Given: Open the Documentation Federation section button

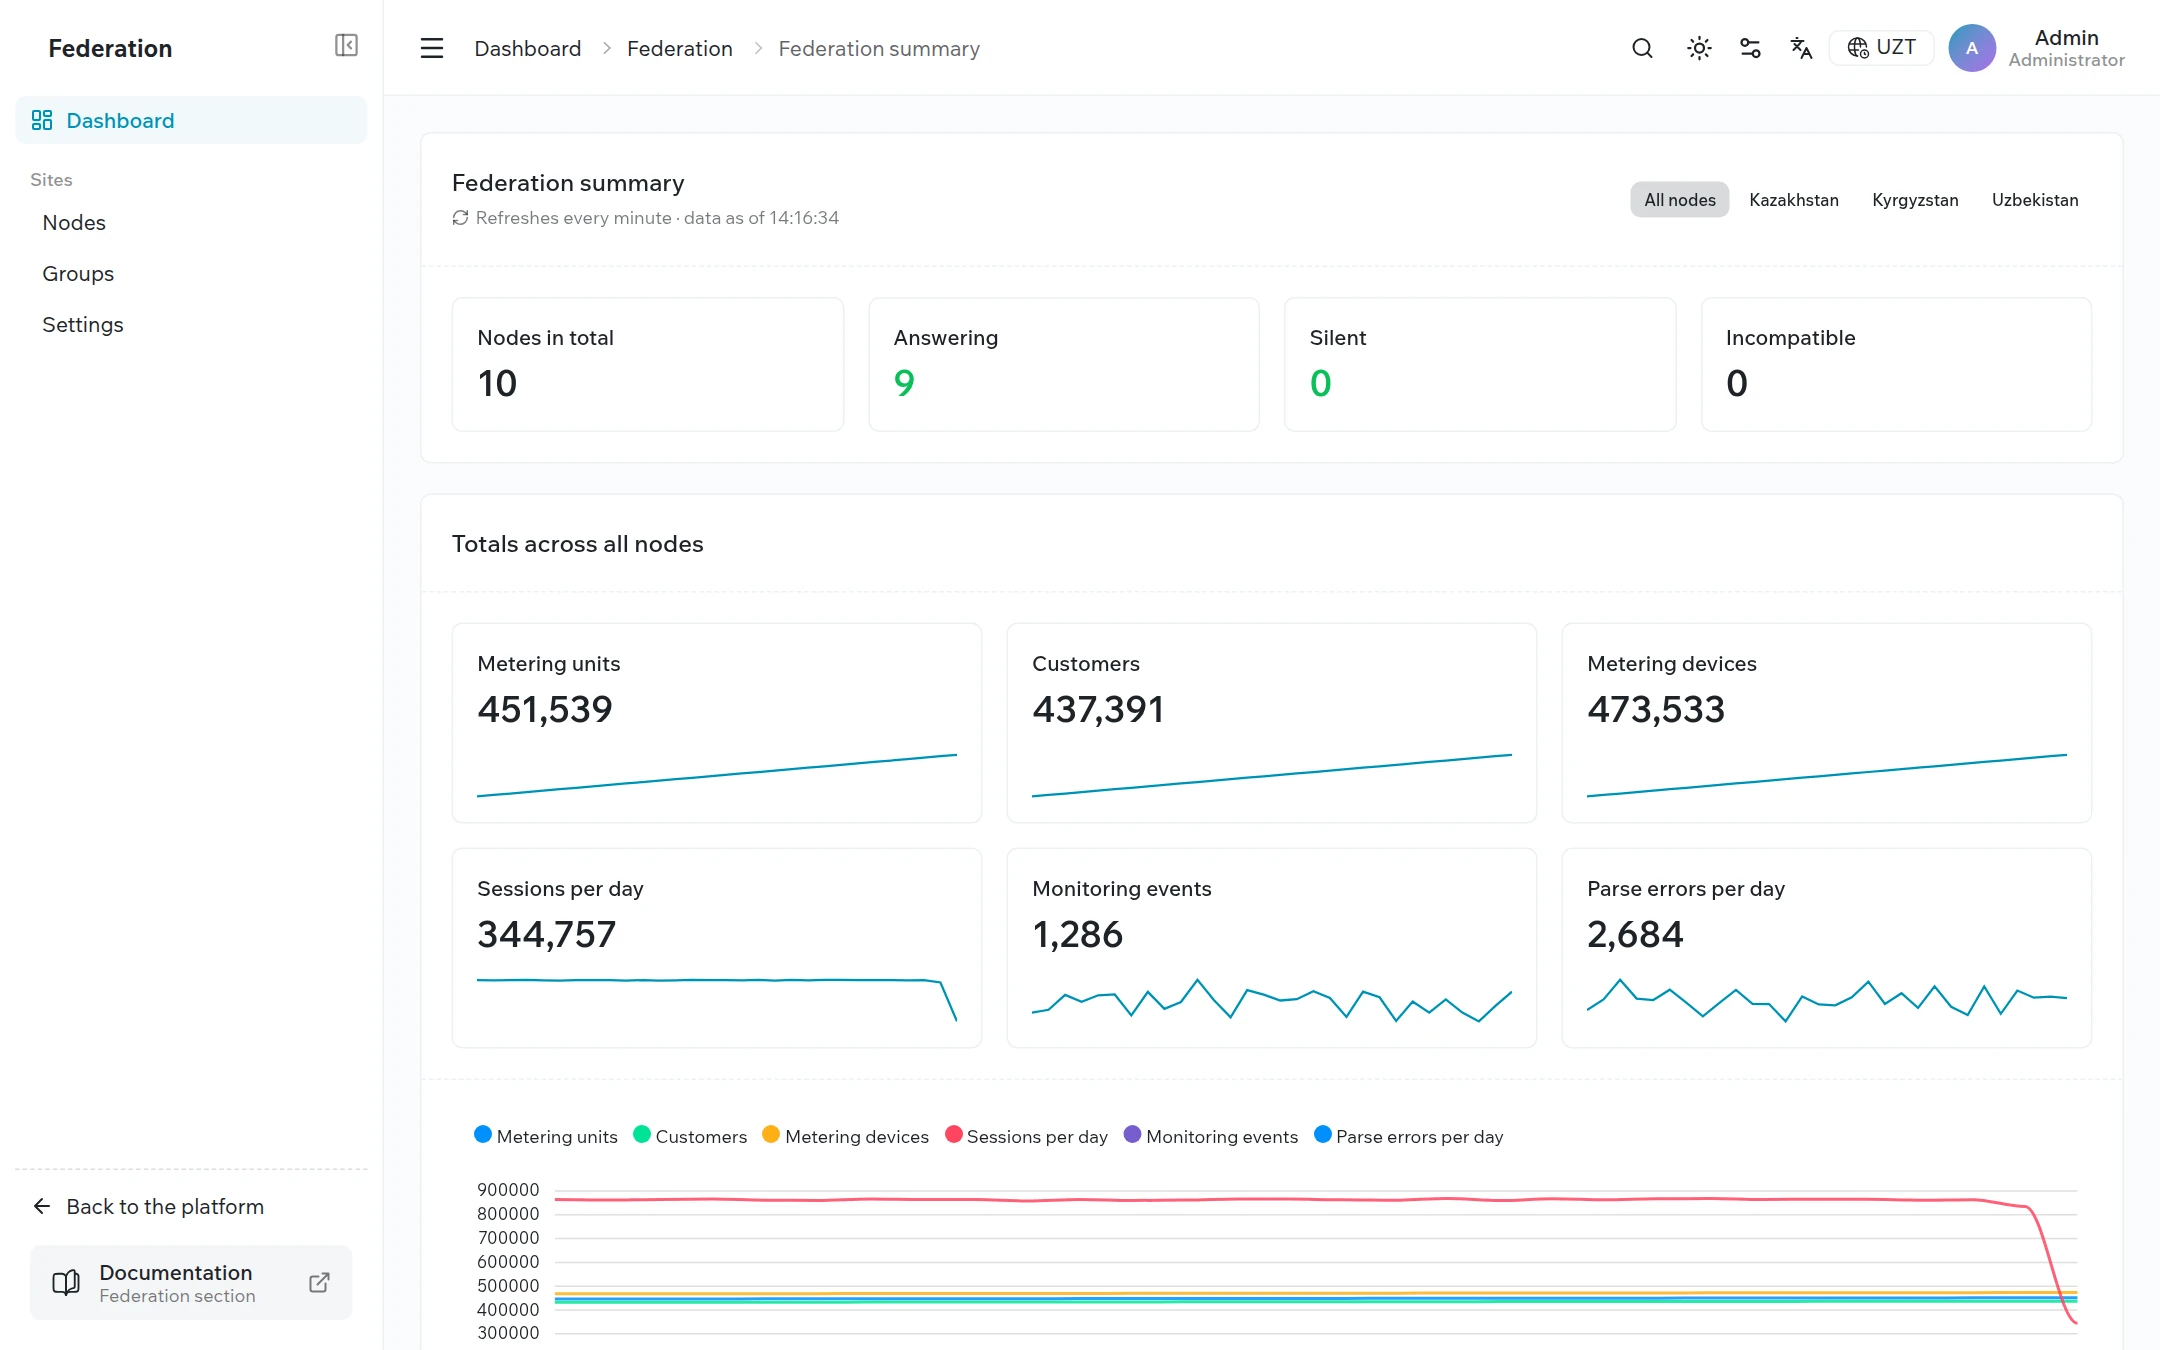Looking at the screenshot, I should (x=191, y=1283).
